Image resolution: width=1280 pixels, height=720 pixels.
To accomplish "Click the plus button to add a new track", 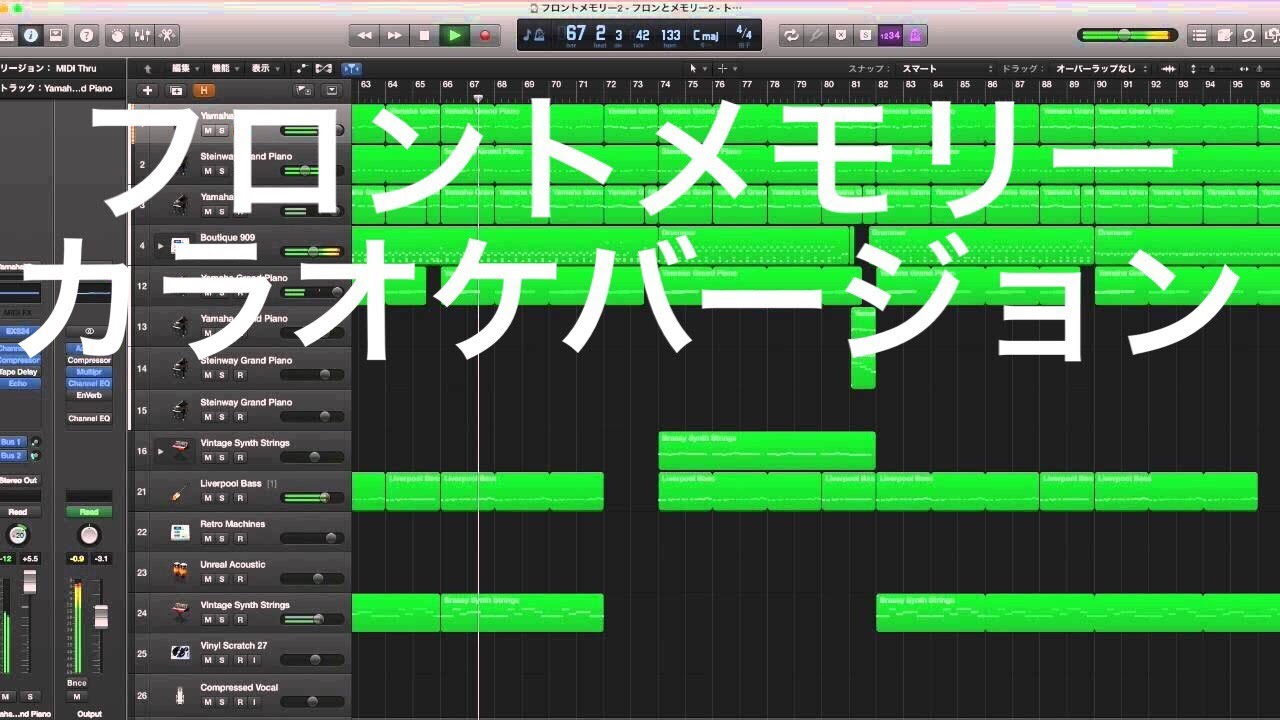I will 148,90.
